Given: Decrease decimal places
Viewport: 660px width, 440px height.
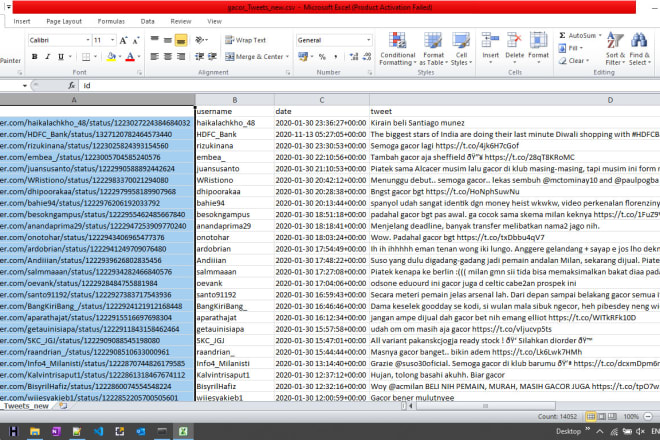Looking at the screenshot, I should tap(367, 56).
